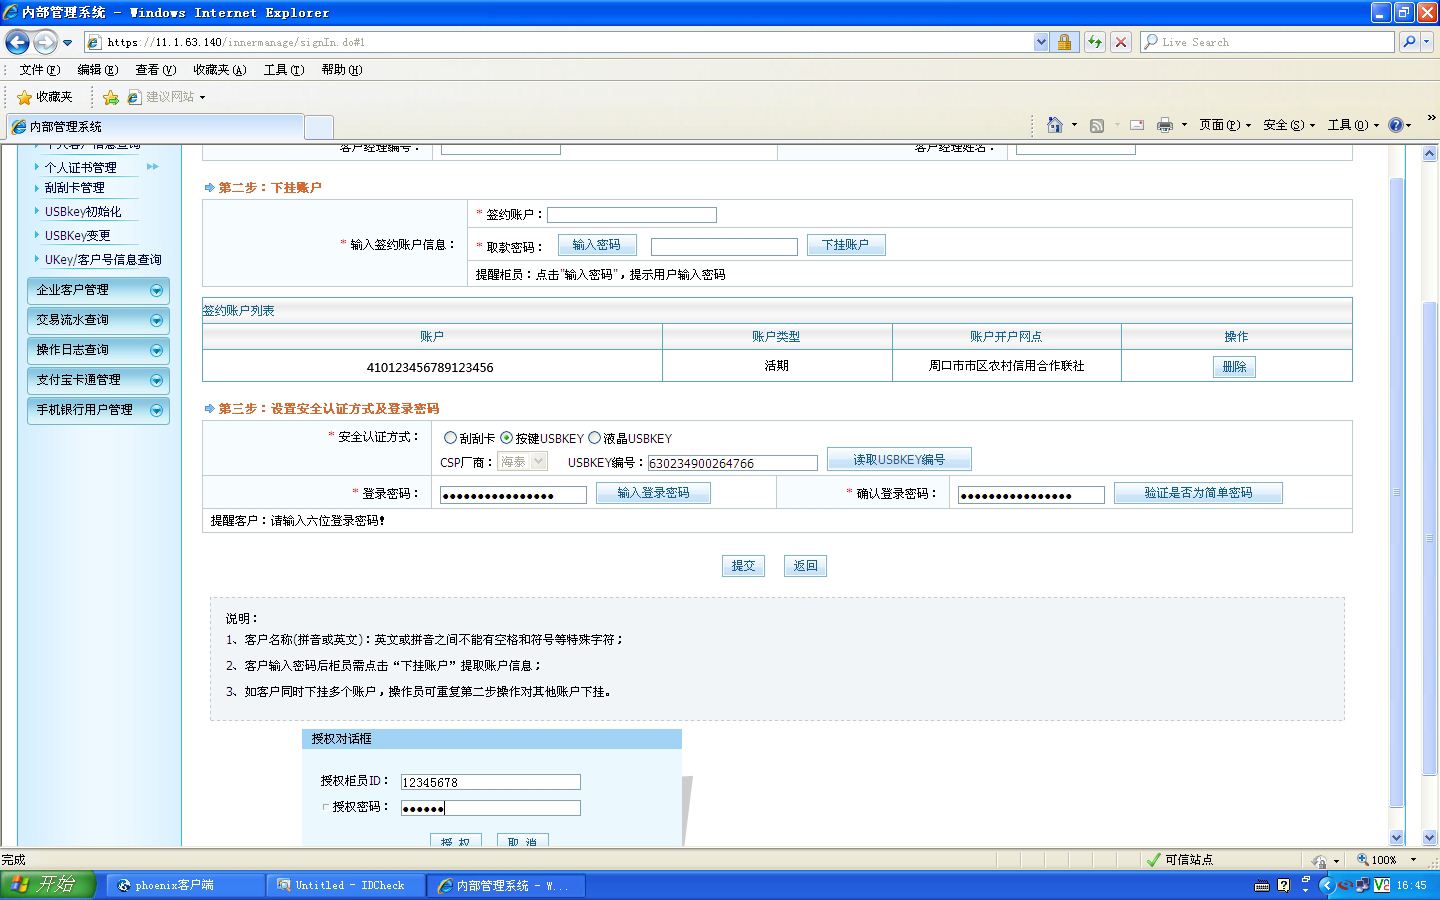Open the 收藏夹(A) menu
This screenshot has height=900, width=1440.
point(220,70)
